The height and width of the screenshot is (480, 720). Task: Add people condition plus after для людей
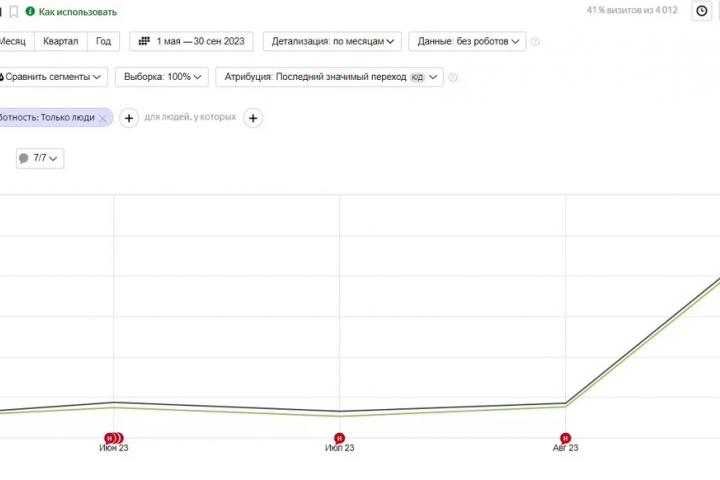coord(253,118)
